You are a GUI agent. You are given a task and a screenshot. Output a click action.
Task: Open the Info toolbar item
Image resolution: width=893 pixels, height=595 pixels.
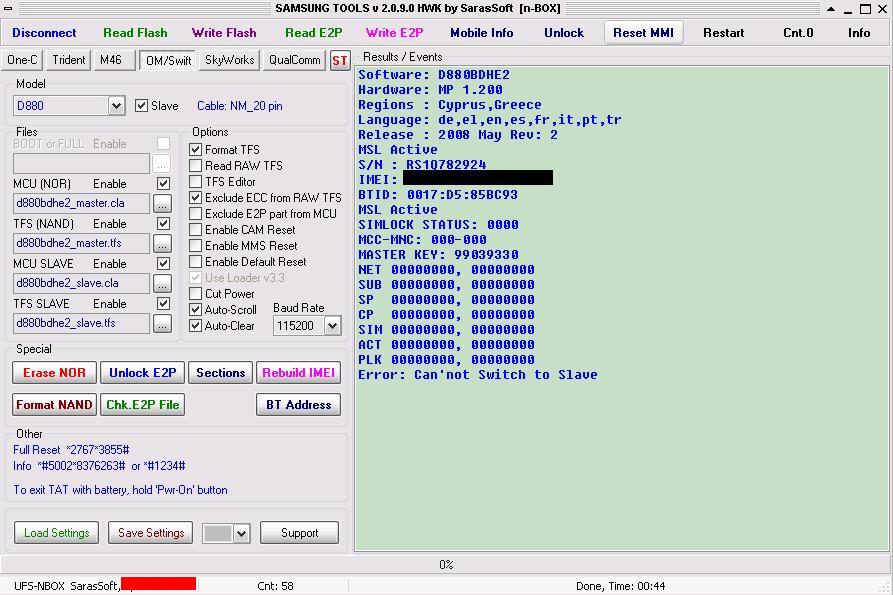859,33
